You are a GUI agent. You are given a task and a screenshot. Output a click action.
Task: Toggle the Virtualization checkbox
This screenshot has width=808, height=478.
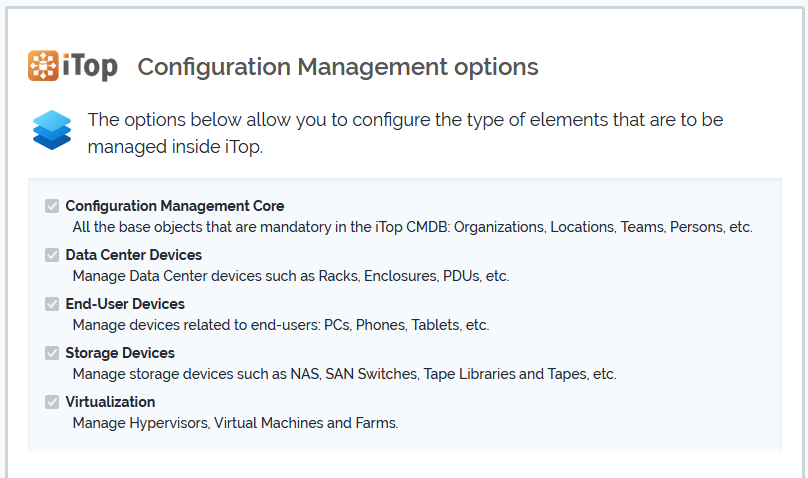[52, 402]
